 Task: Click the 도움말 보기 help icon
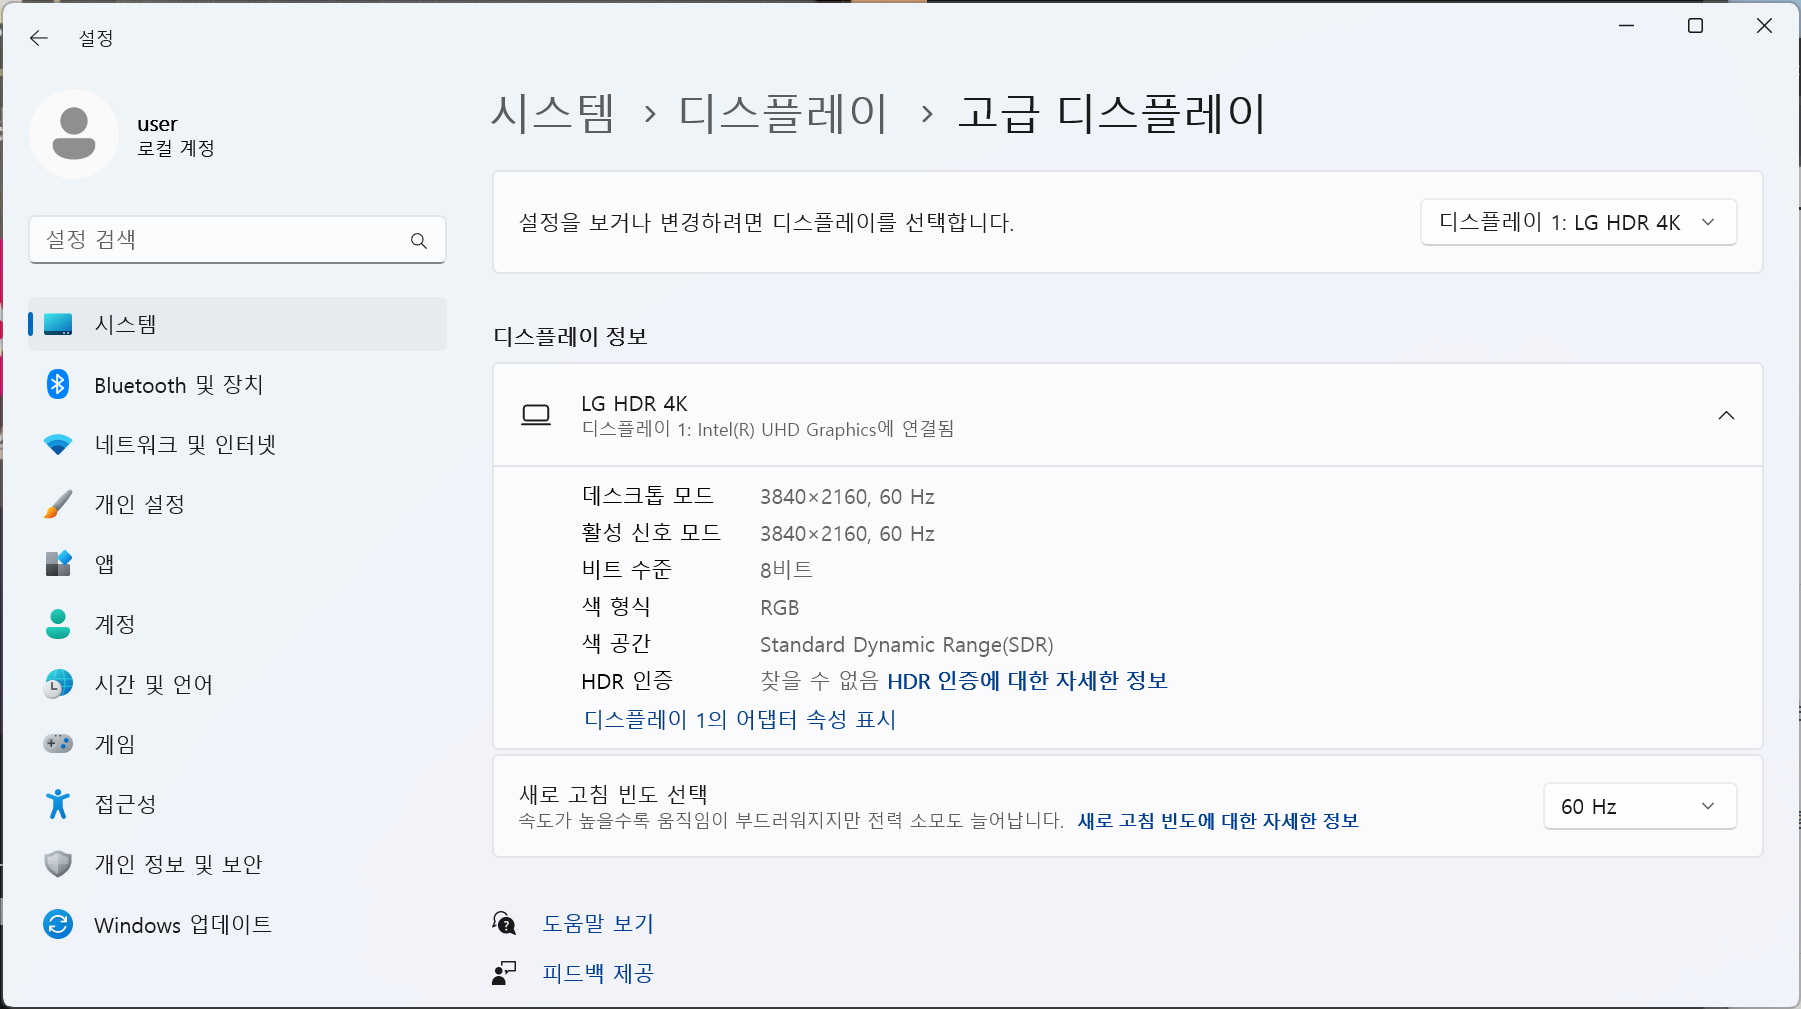click(504, 923)
